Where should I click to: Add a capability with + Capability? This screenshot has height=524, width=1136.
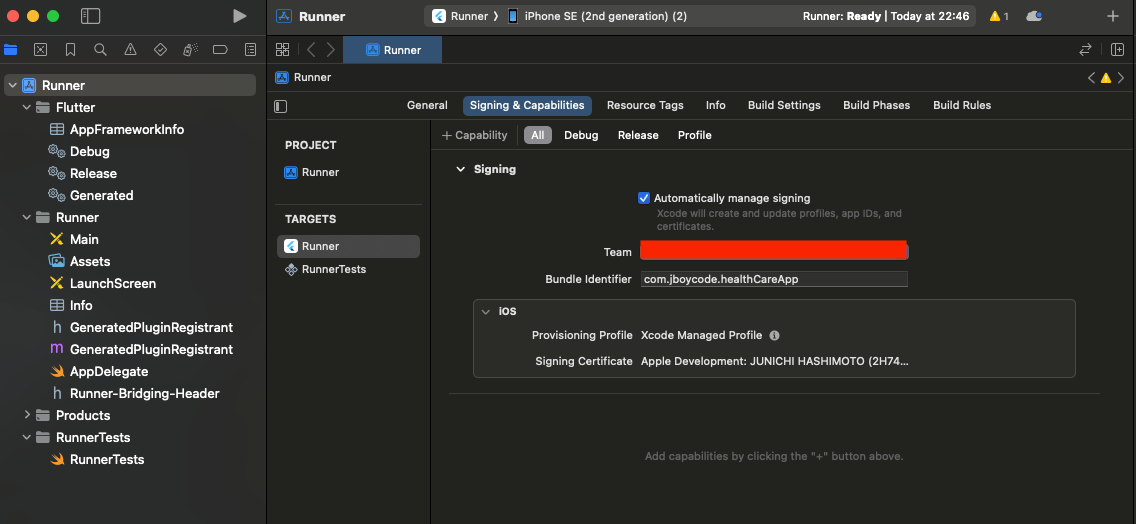pos(475,135)
